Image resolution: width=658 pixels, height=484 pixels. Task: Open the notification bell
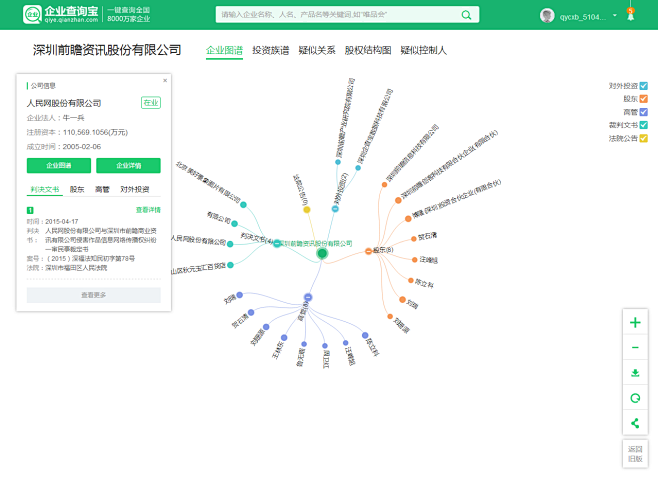[x=630, y=15]
